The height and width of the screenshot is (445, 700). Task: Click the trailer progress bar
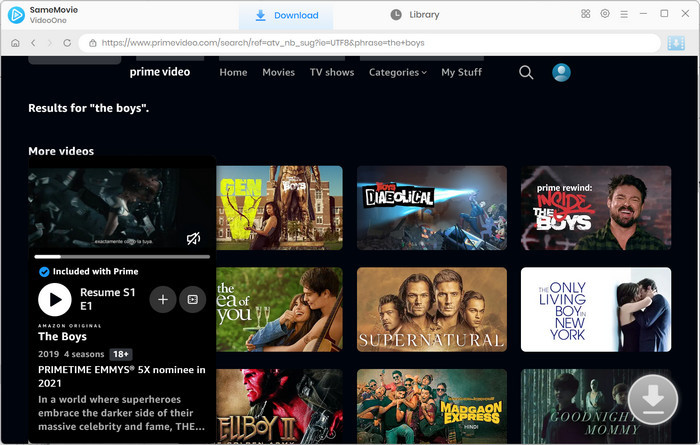[122, 257]
